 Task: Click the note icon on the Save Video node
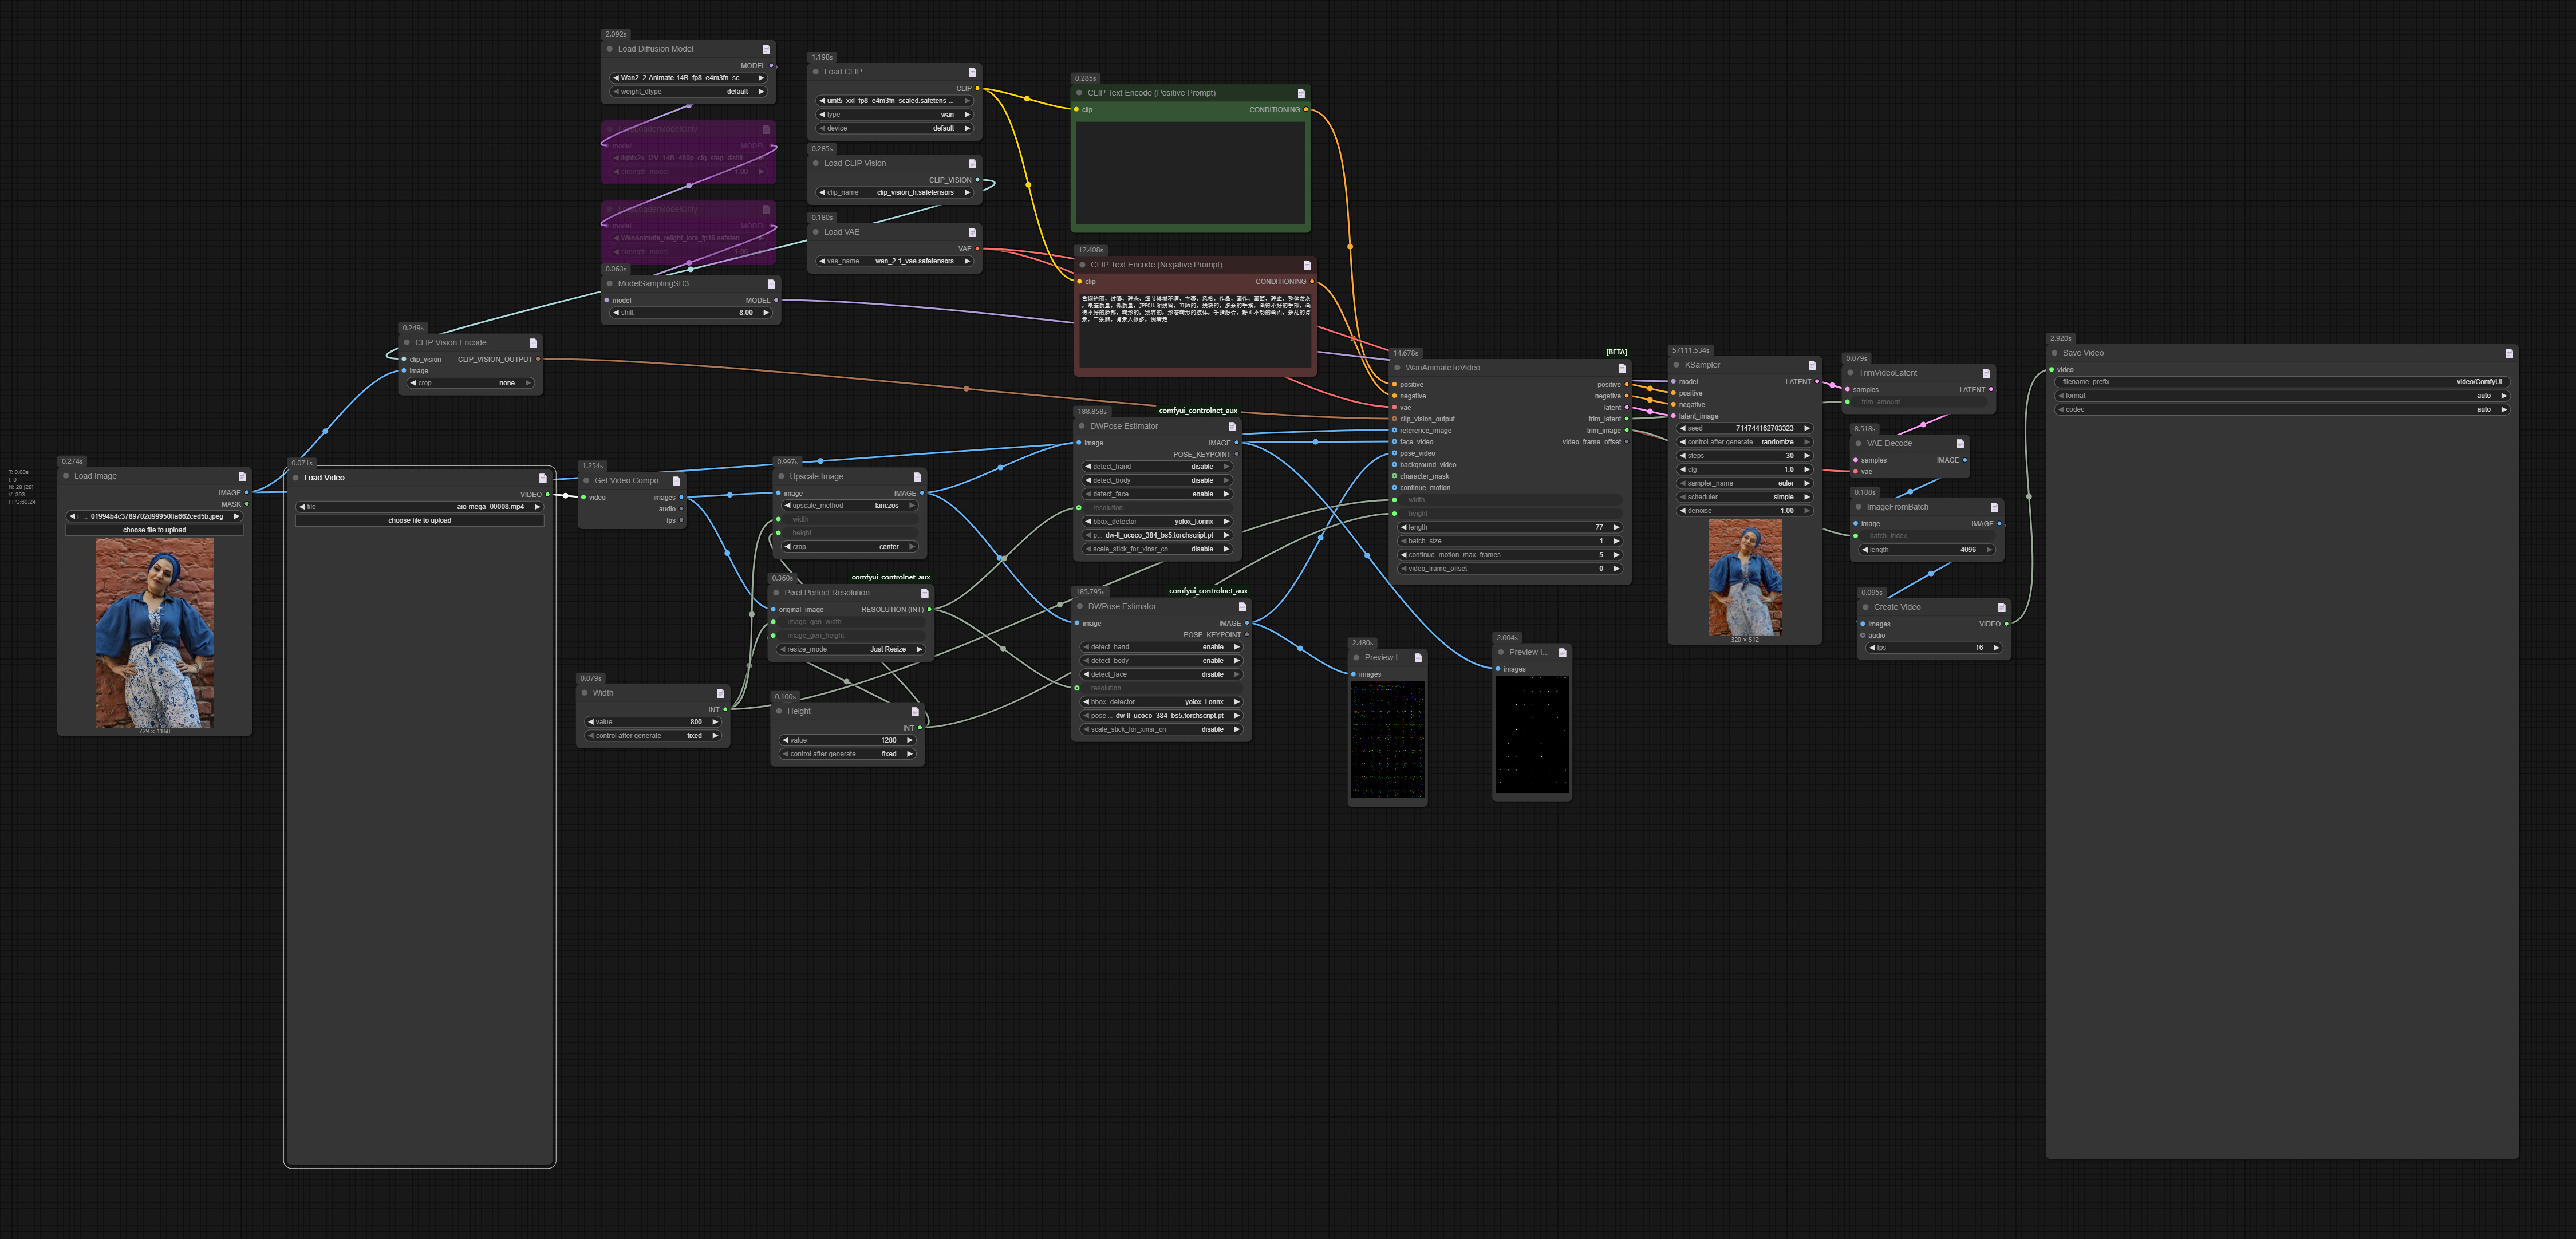point(2510,352)
